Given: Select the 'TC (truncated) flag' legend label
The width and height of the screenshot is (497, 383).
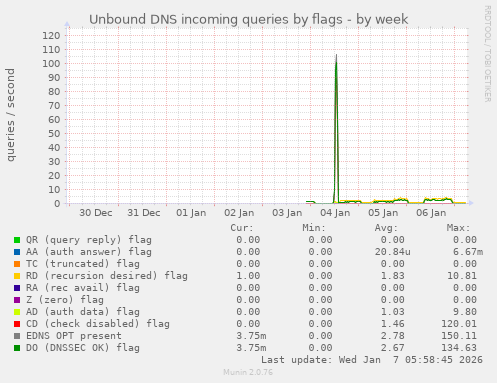Looking at the screenshot, I should pos(83,264).
